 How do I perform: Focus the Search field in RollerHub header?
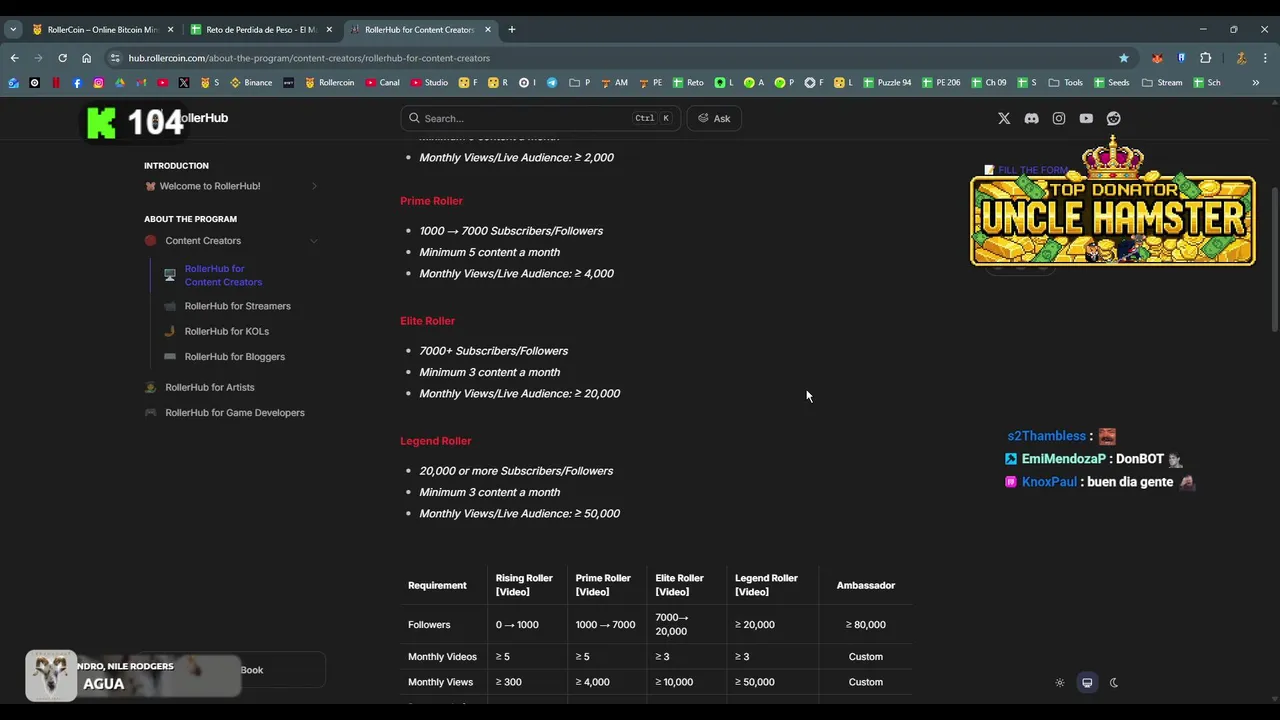(x=540, y=118)
